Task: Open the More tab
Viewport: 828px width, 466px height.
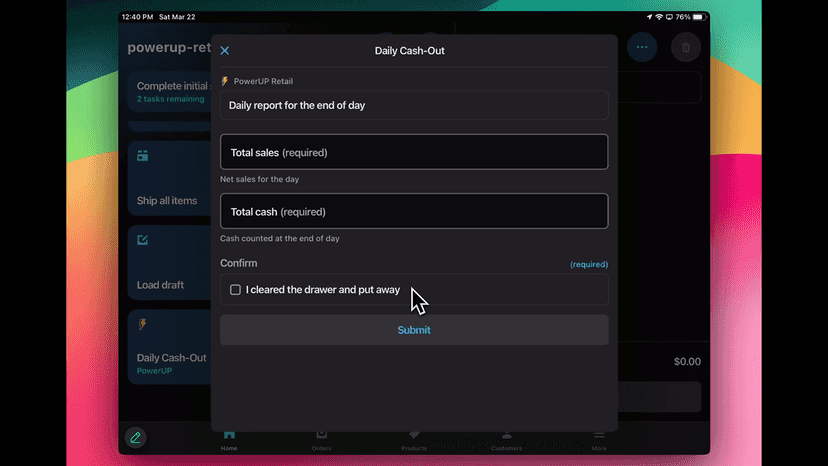Action: click(599, 440)
